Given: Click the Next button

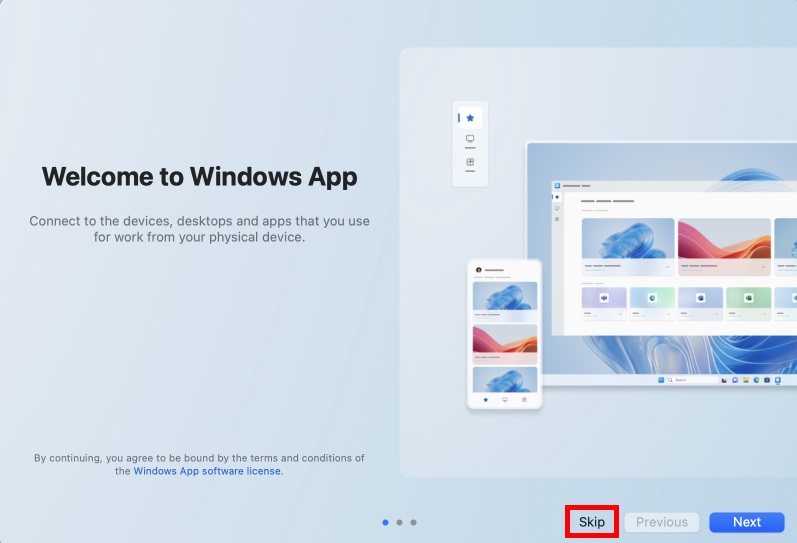Looking at the screenshot, I should (x=747, y=522).
